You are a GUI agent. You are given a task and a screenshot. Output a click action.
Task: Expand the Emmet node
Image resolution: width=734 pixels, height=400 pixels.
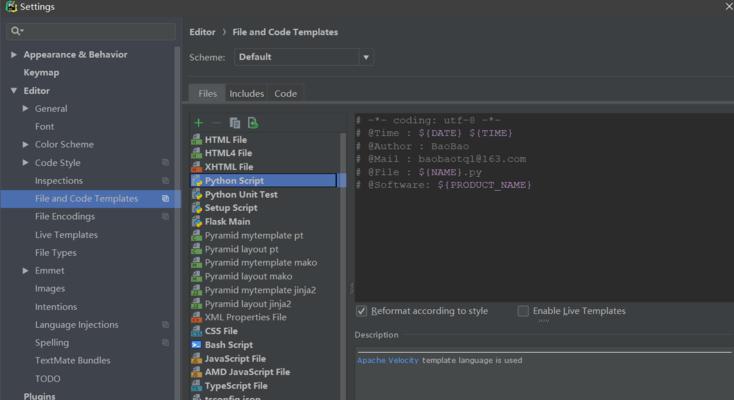(x=25, y=270)
